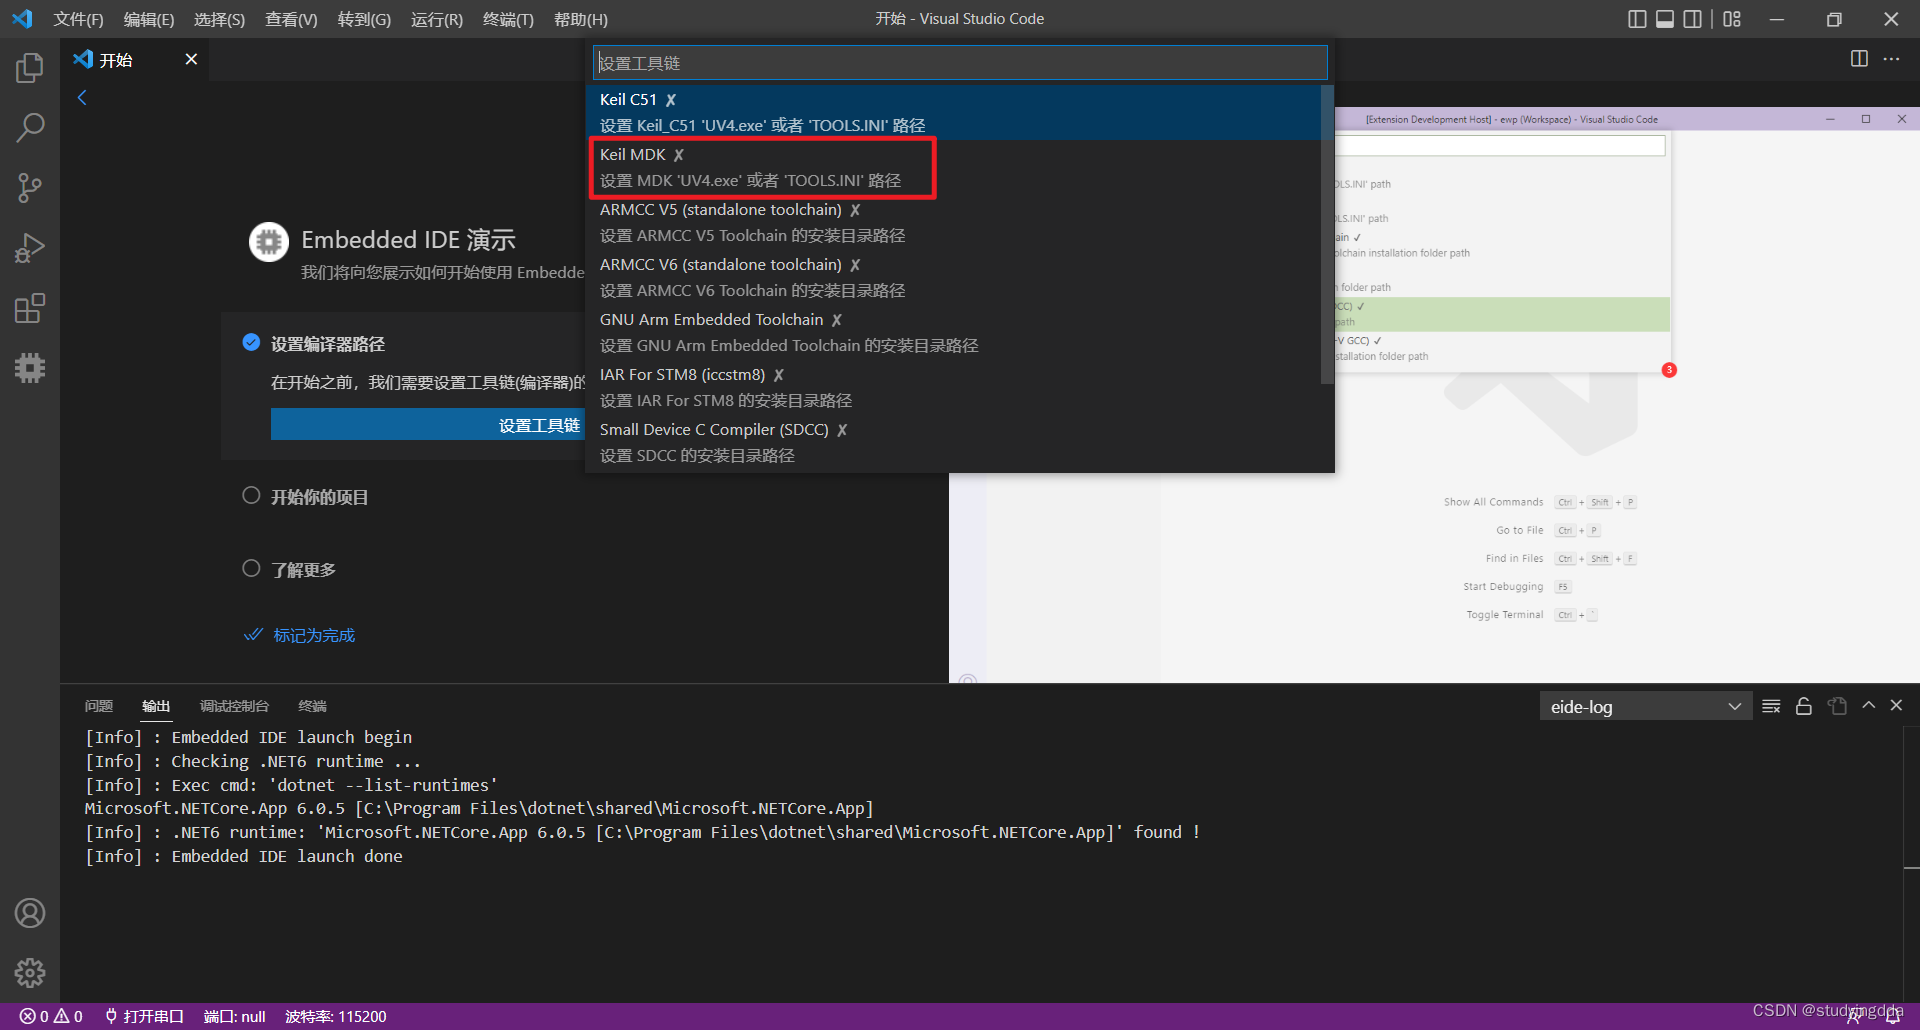Viewport: 1920px width, 1030px height.
Task: Click the notification bell in status bar
Action: [1892, 1016]
